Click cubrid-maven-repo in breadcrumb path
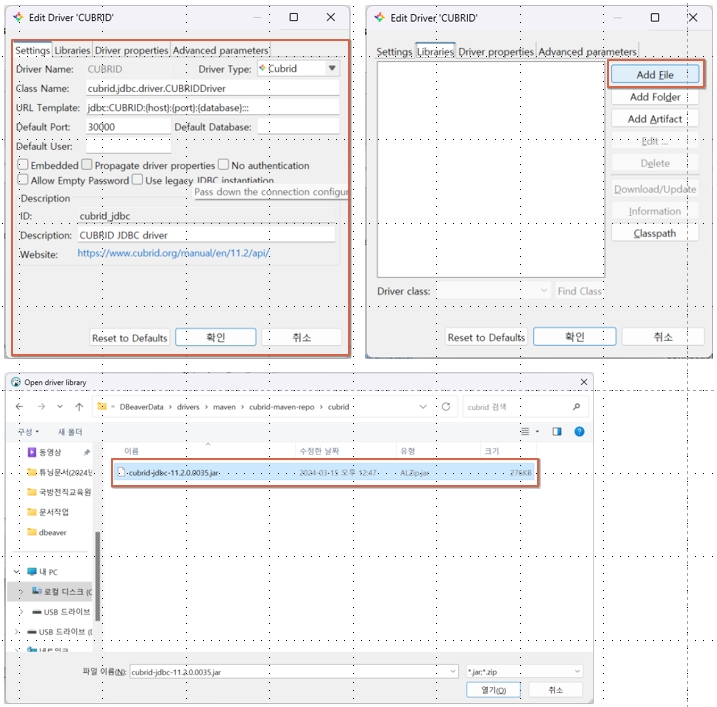717x707 pixels. pos(281,407)
